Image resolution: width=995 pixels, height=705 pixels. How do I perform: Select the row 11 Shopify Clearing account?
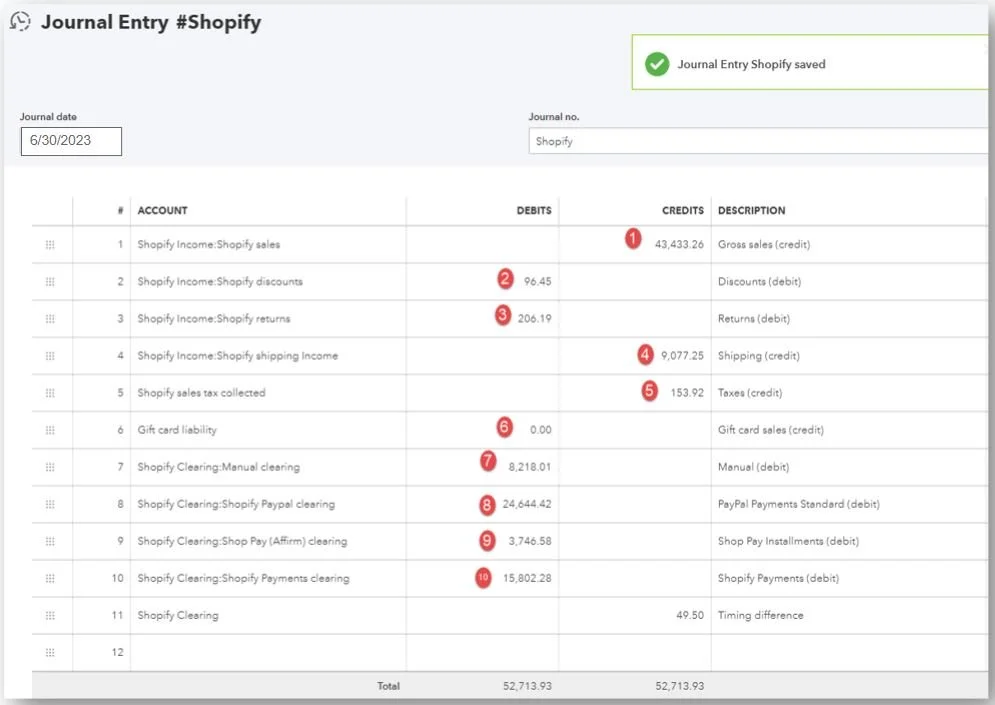tap(268, 616)
